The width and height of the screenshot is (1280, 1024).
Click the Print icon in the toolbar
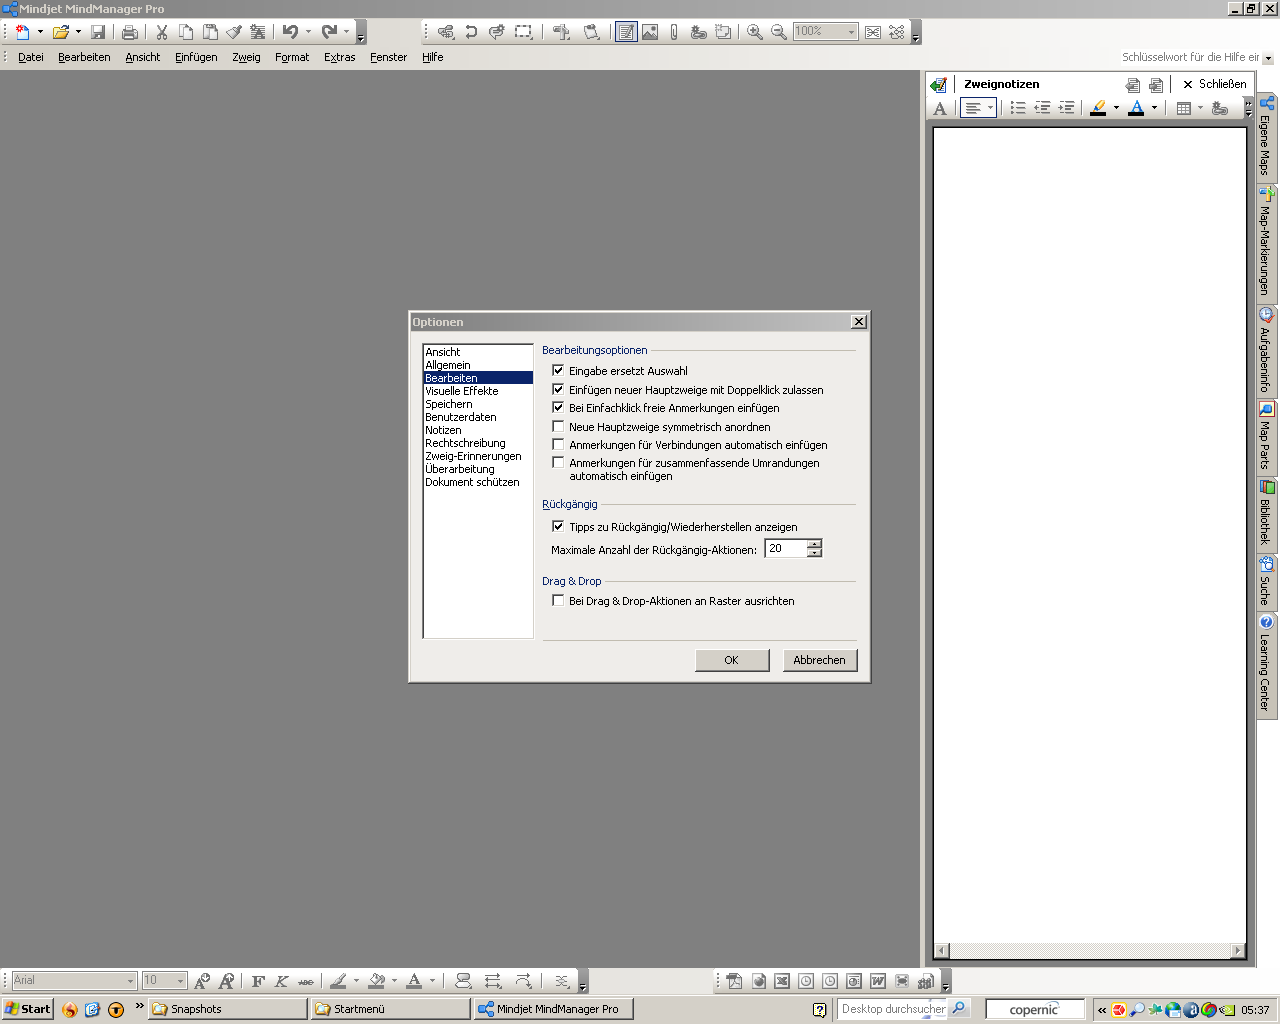point(130,32)
